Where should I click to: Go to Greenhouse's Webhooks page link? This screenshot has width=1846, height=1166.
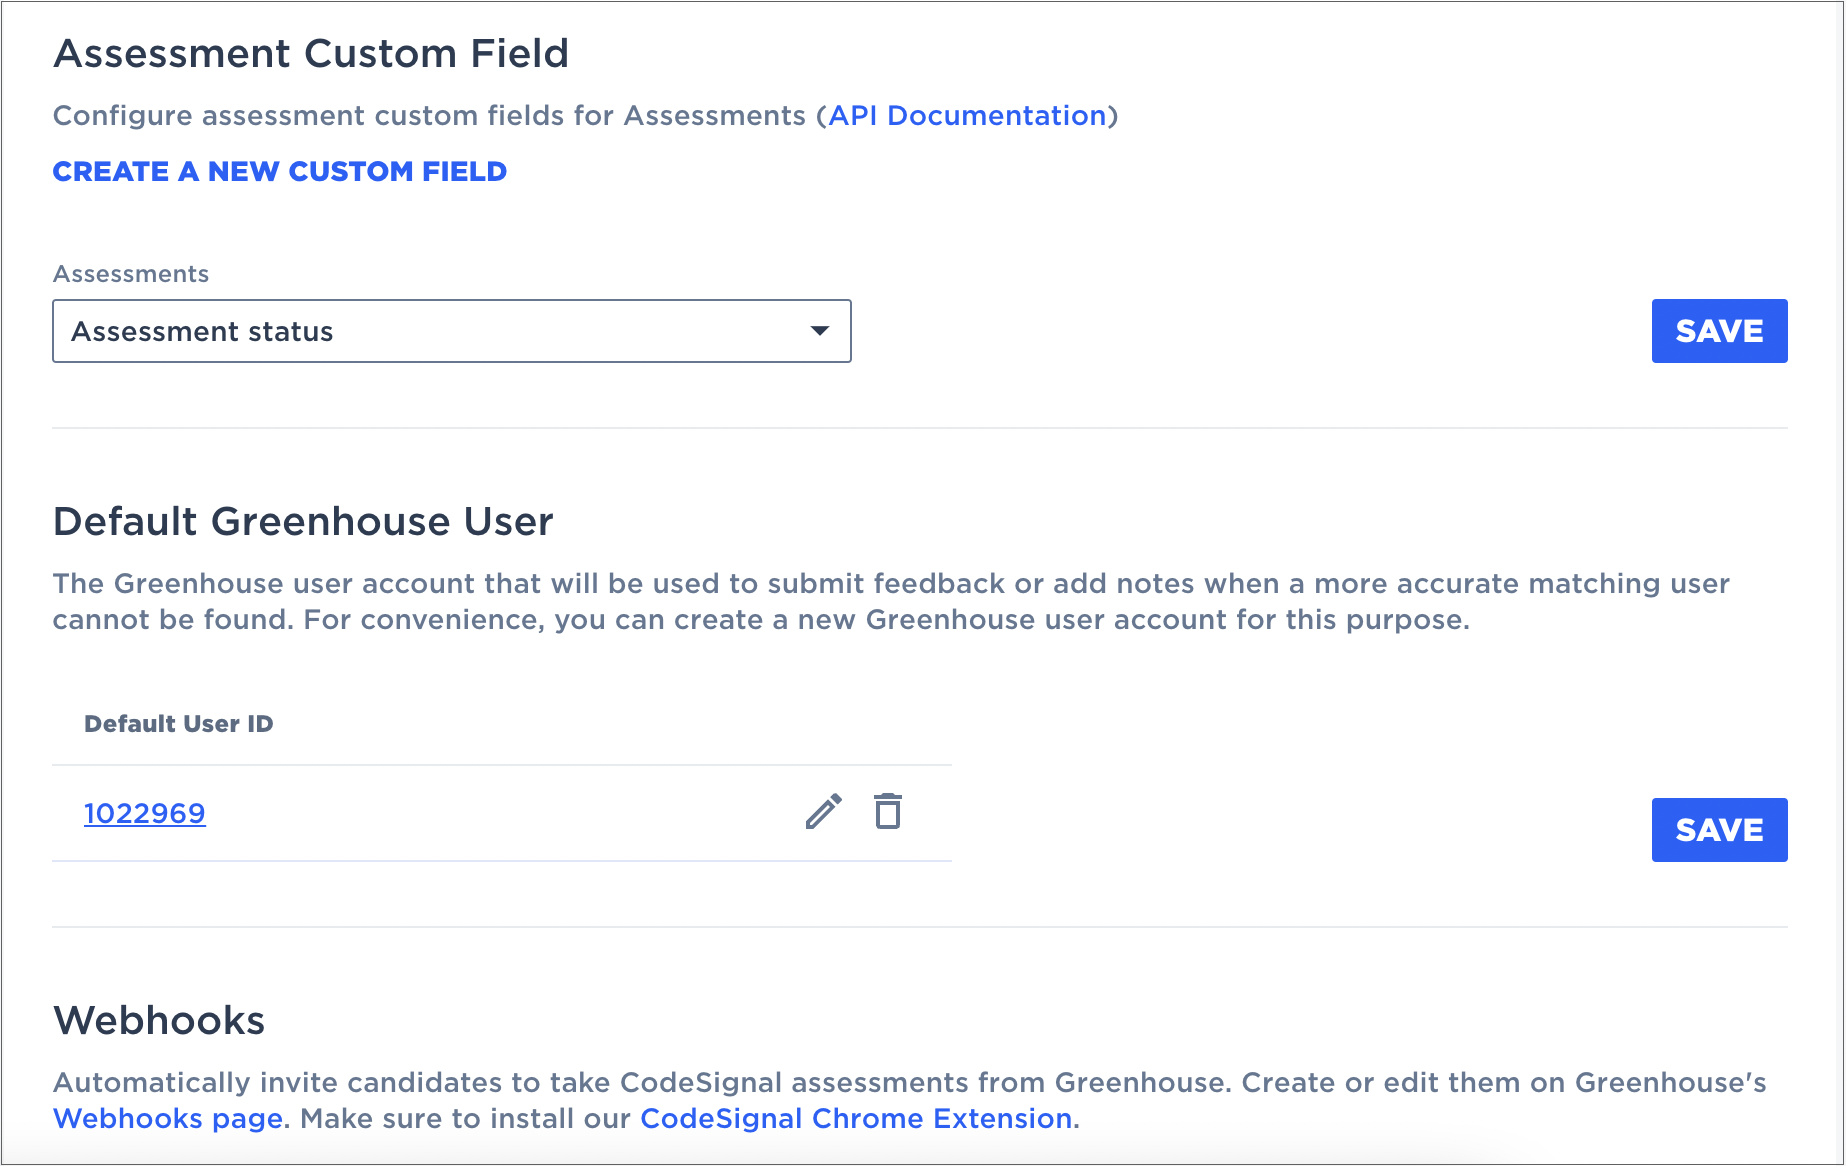point(168,1119)
